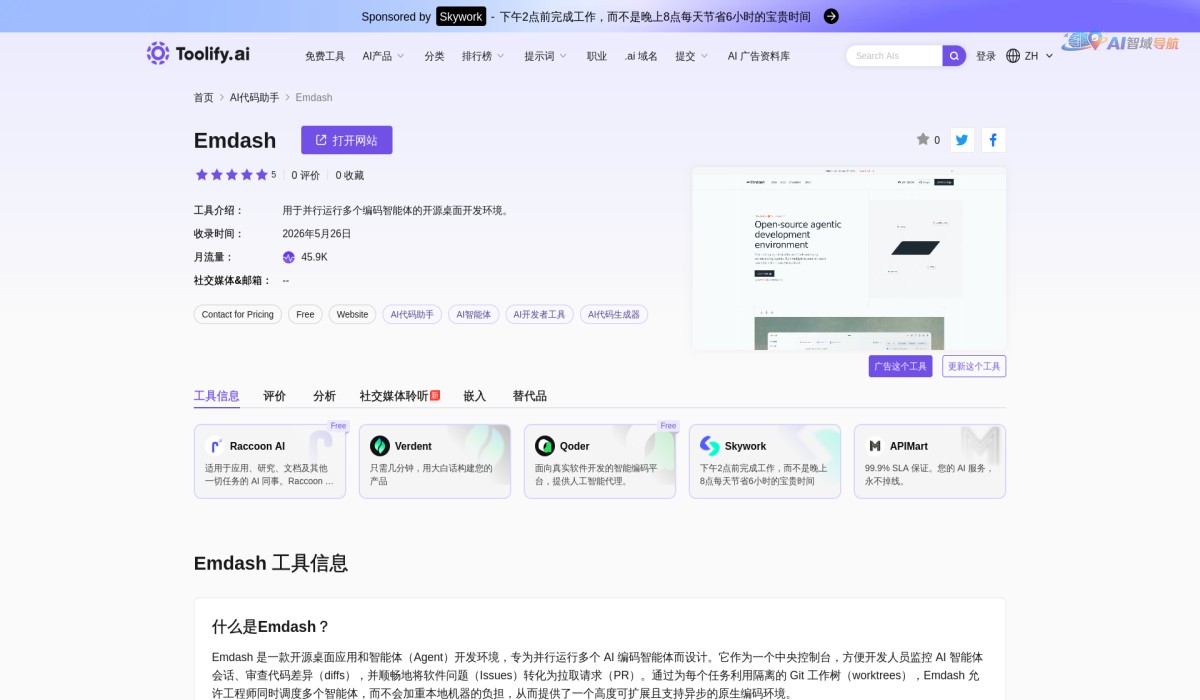
Task: Click the Free tag
Action: (305, 314)
